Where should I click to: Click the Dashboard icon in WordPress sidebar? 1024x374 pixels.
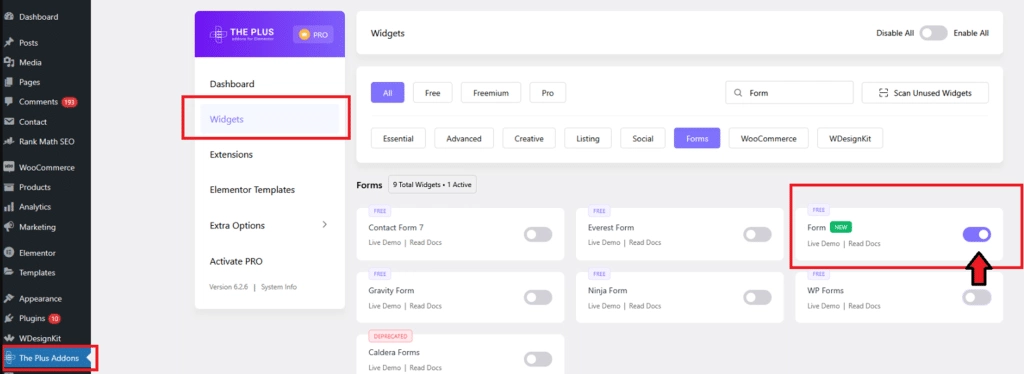pos(9,17)
